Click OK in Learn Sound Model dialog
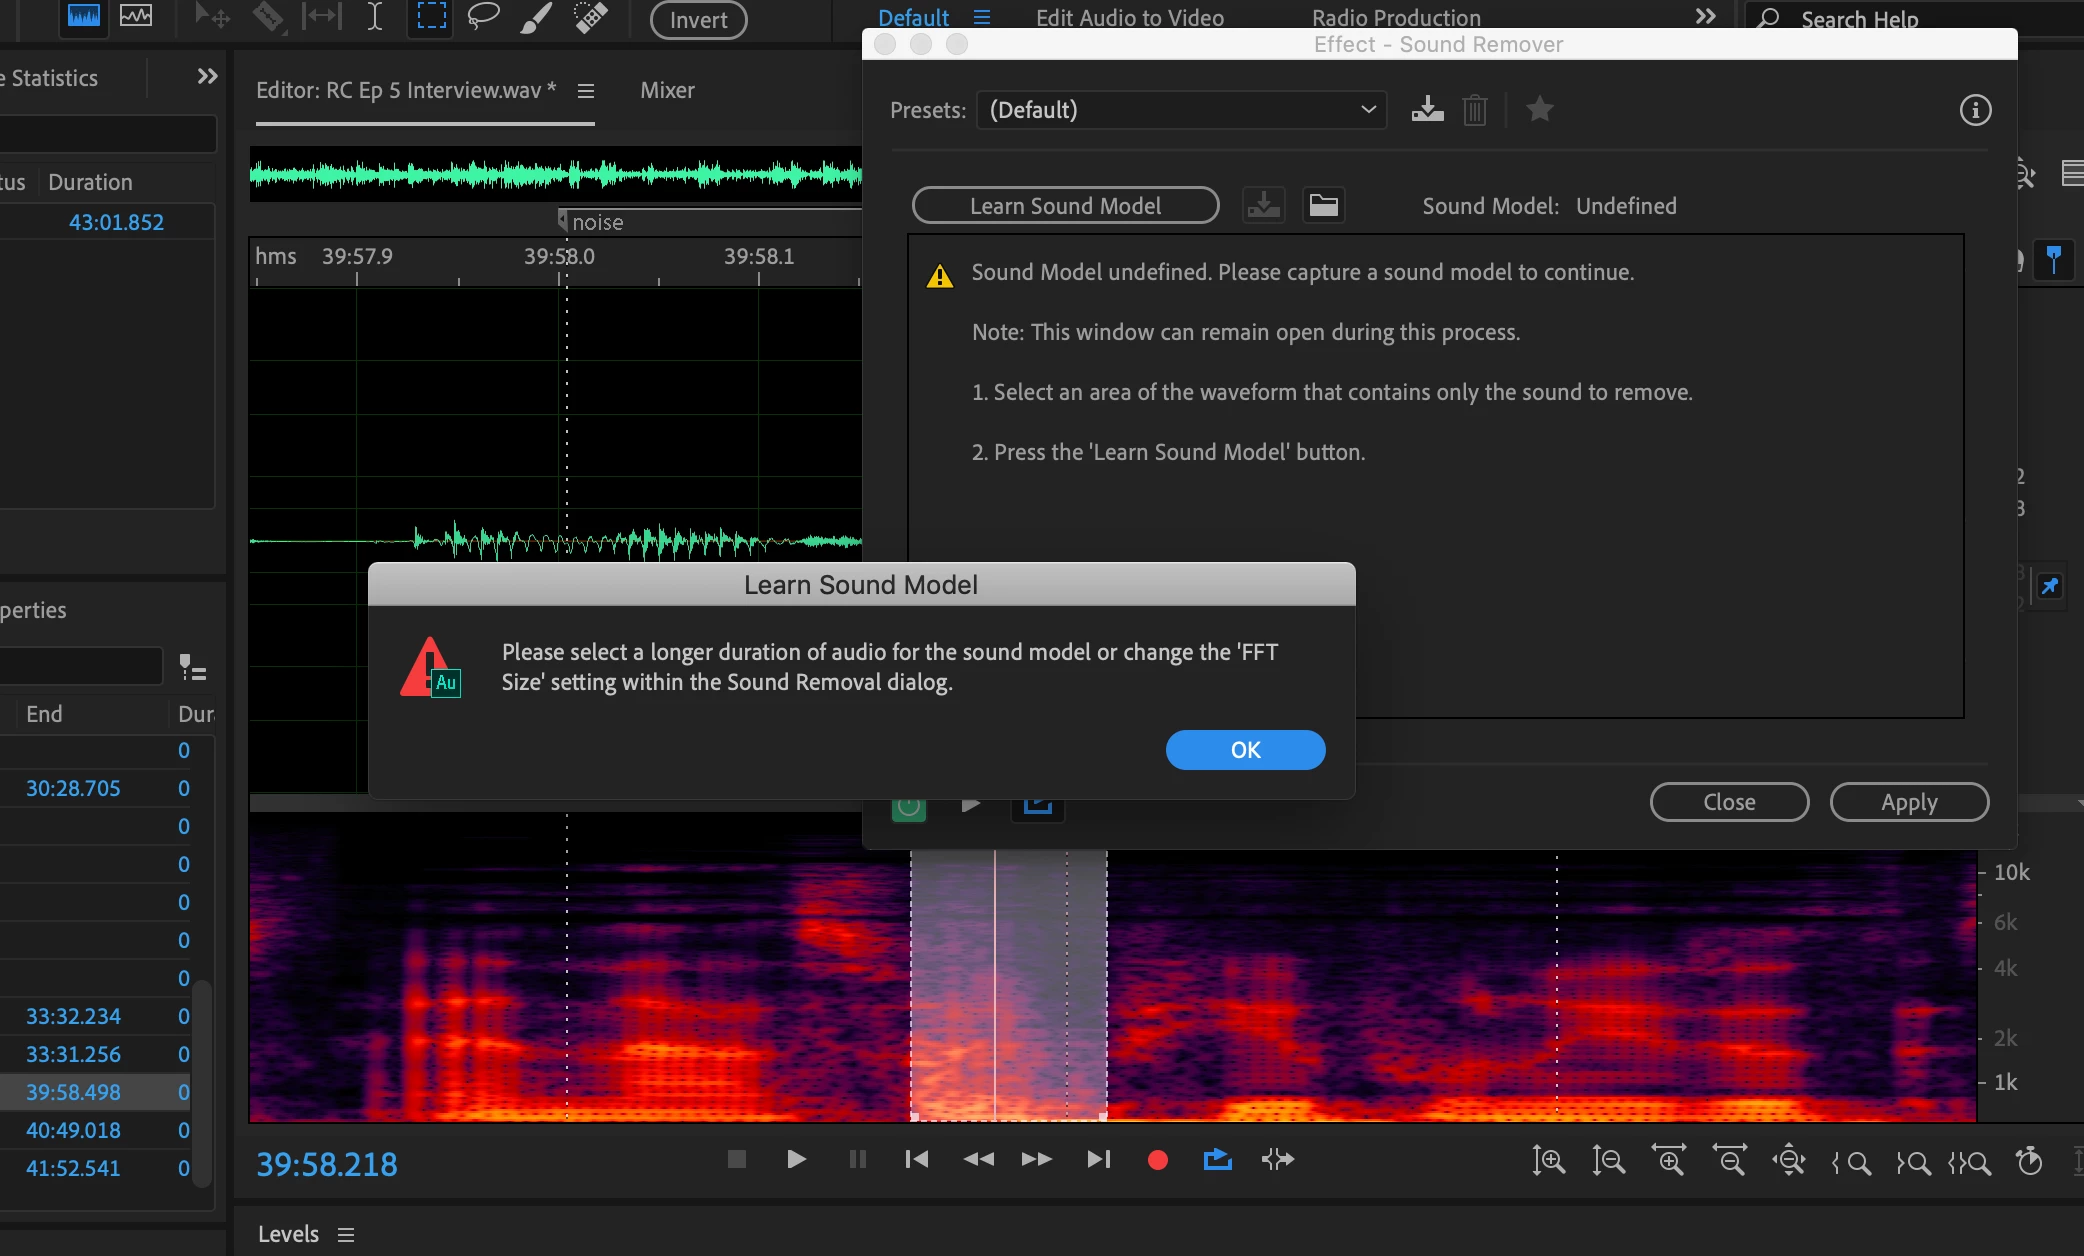 pos(1245,750)
